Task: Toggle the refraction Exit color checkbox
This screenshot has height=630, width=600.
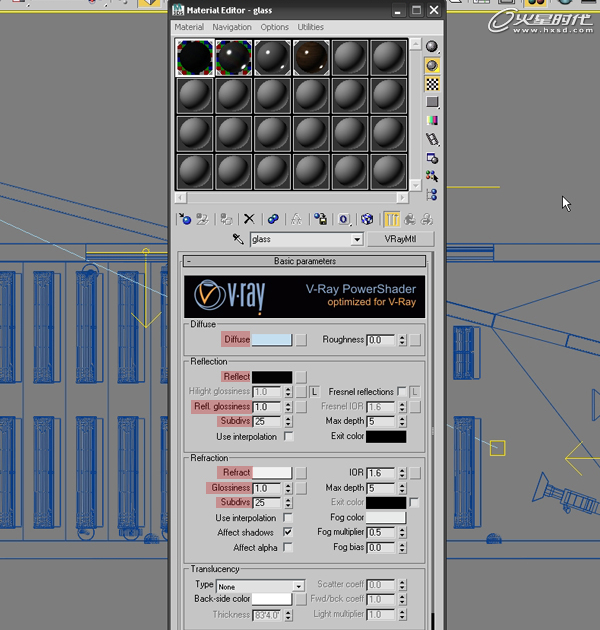Action: 414,502
